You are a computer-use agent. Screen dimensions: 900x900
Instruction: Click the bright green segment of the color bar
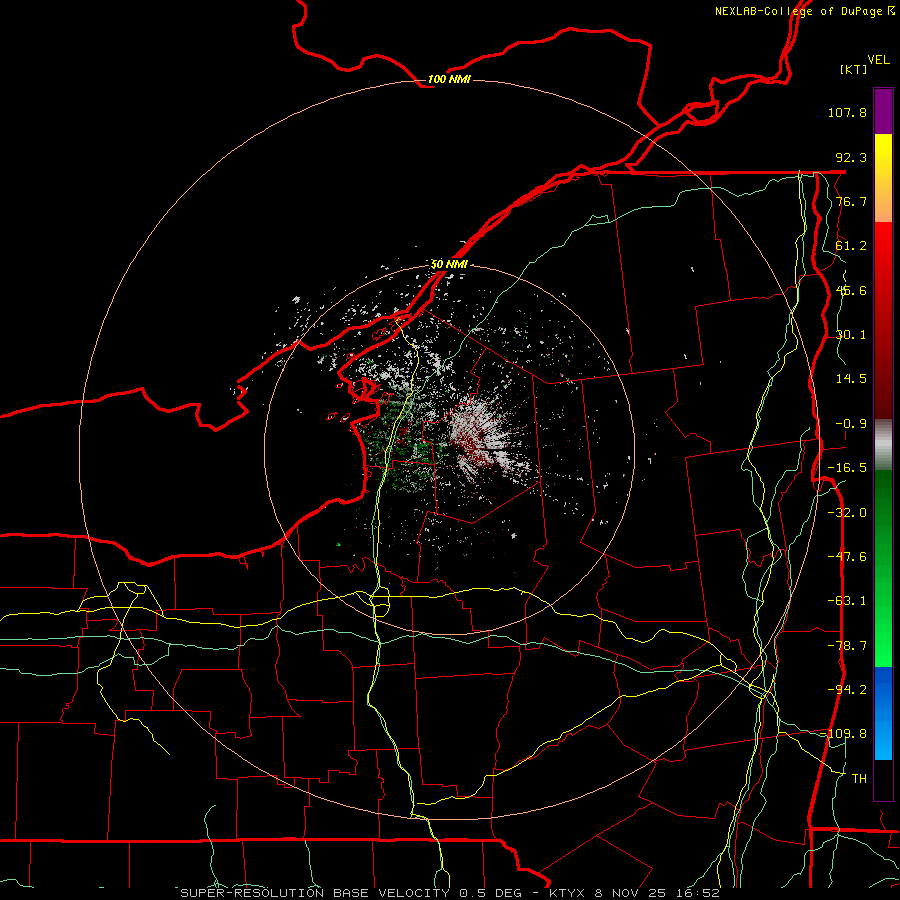pyautogui.click(x=883, y=568)
